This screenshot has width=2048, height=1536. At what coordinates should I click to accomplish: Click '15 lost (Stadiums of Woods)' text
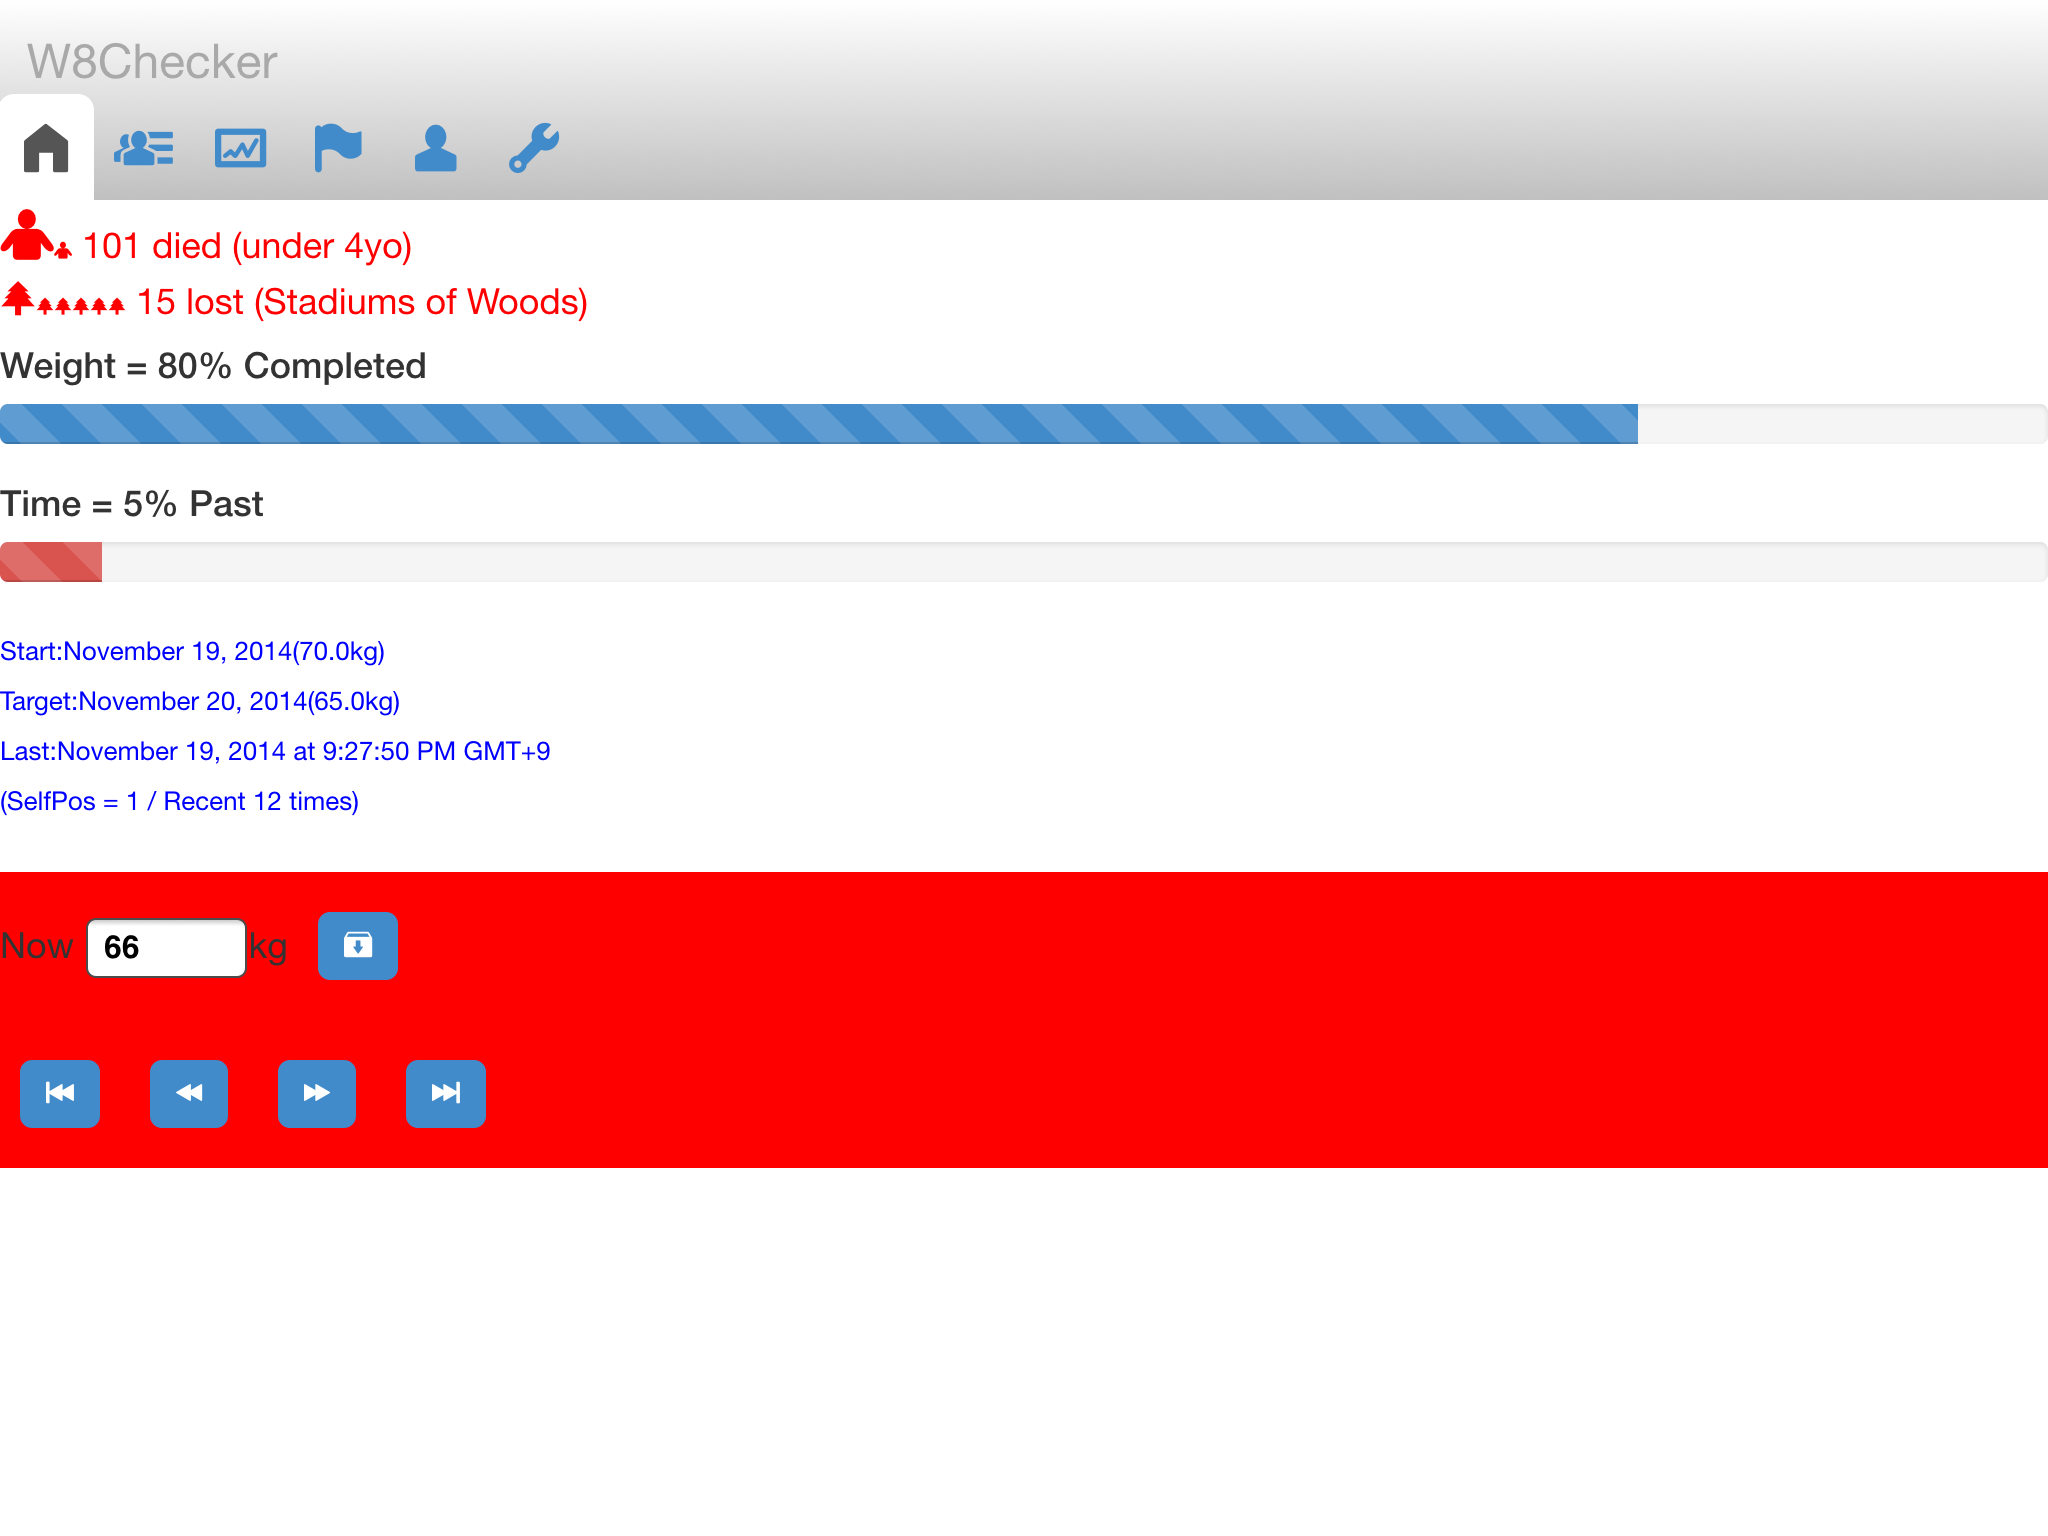pos(361,302)
